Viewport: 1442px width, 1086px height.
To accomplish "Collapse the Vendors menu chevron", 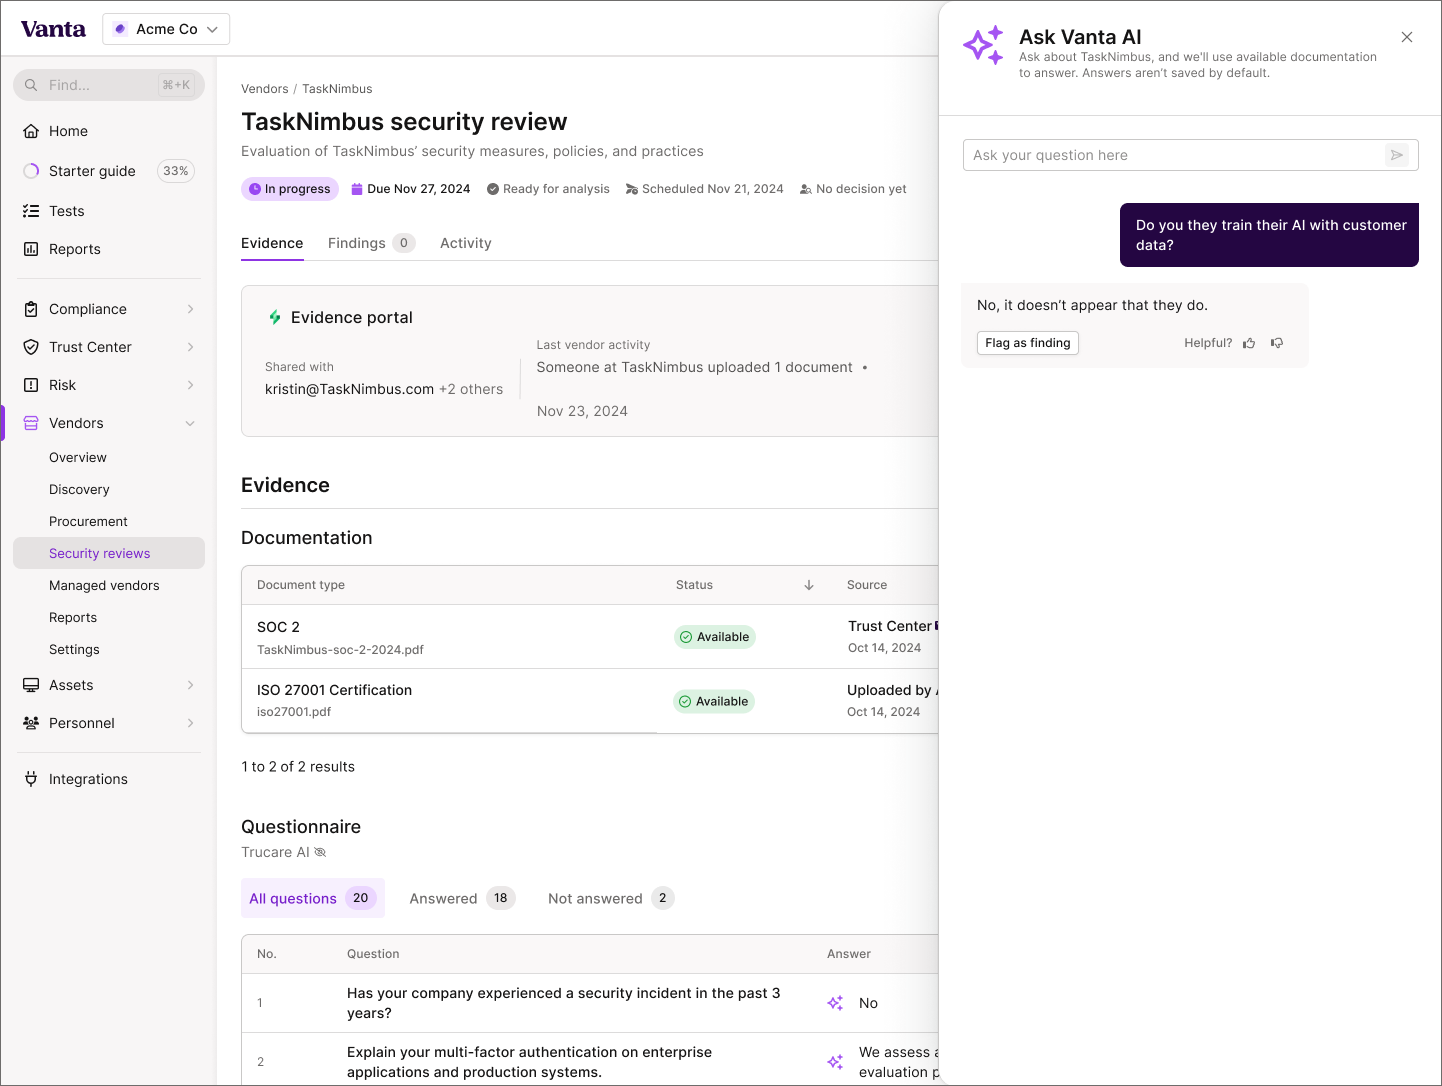I will point(190,423).
